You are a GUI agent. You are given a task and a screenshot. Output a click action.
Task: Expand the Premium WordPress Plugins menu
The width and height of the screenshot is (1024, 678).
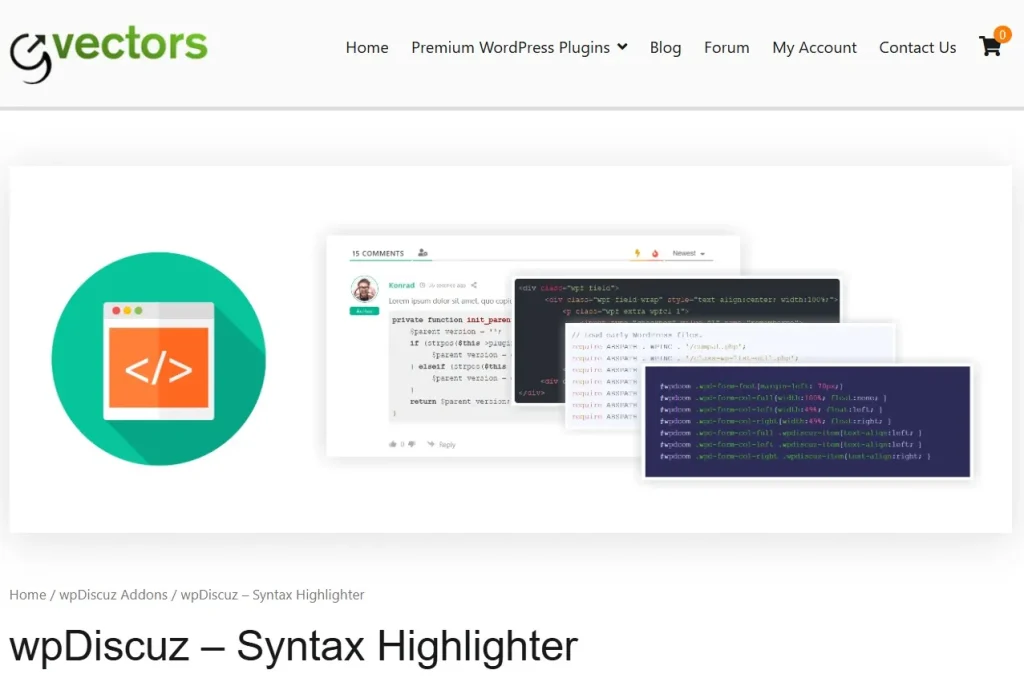[x=518, y=47]
